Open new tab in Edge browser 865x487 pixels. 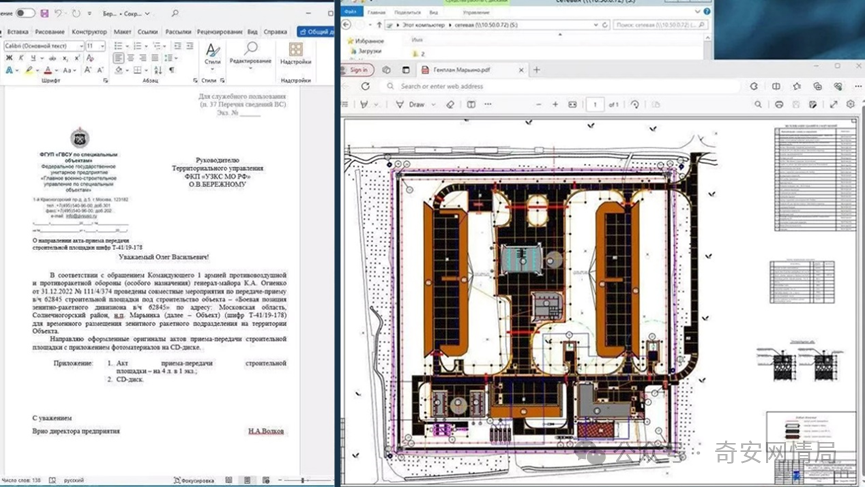coord(536,70)
